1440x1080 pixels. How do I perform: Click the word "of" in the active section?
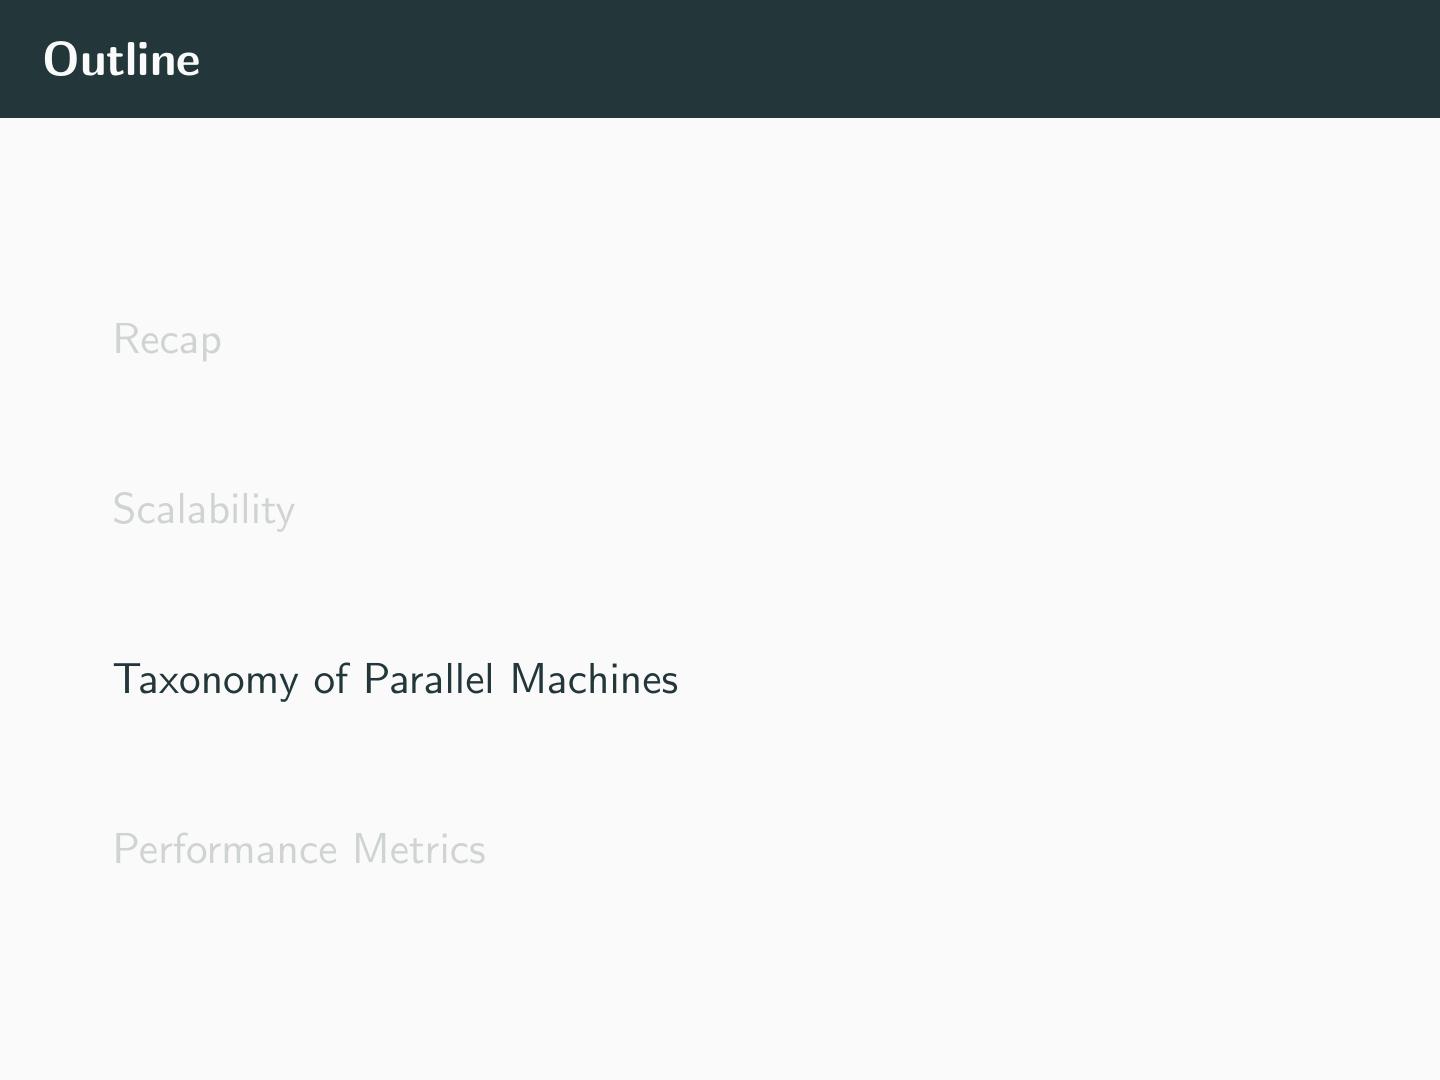click(x=331, y=680)
